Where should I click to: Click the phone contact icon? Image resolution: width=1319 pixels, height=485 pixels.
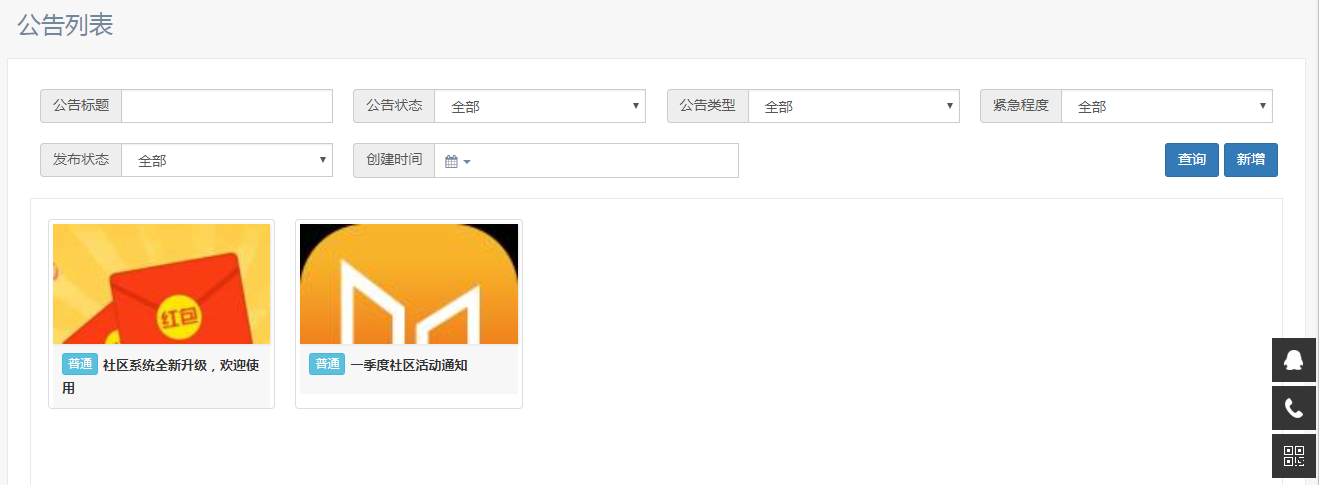(x=1294, y=408)
